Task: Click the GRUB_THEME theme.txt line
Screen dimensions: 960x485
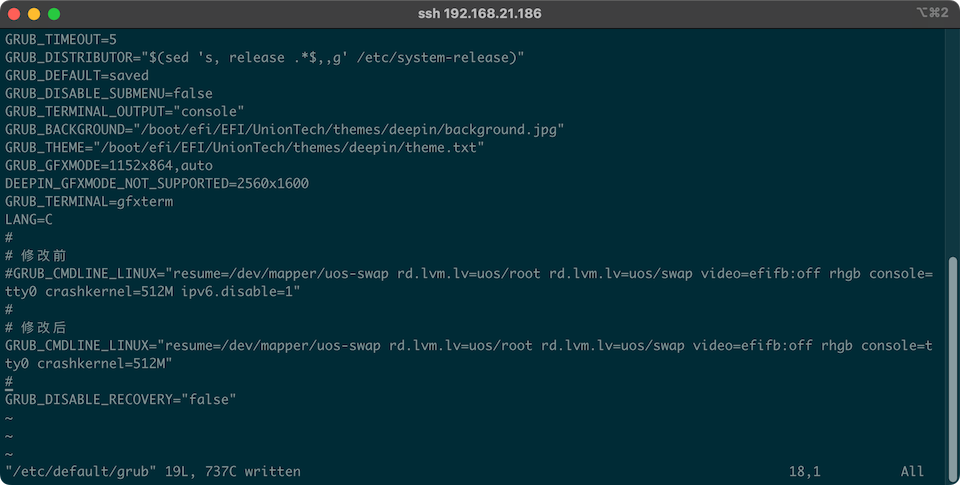Action: [x=245, y=147]
